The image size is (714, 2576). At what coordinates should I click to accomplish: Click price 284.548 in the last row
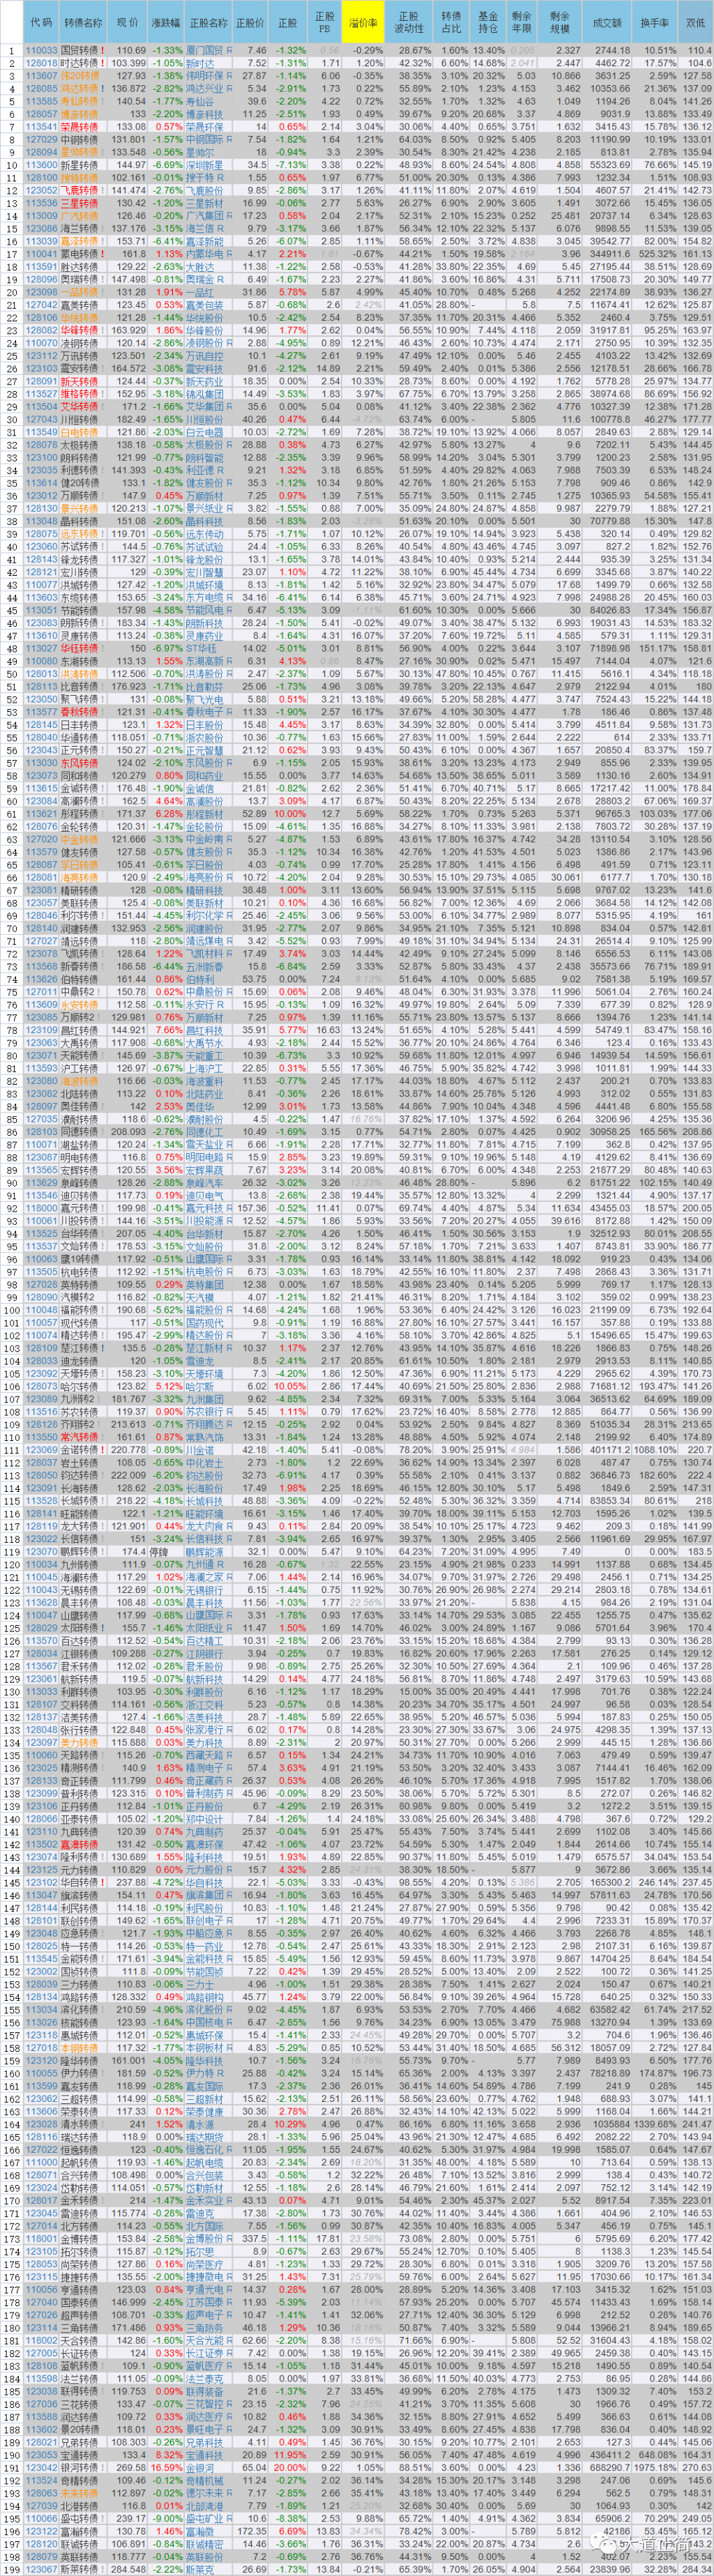(x=128, y=2568)
